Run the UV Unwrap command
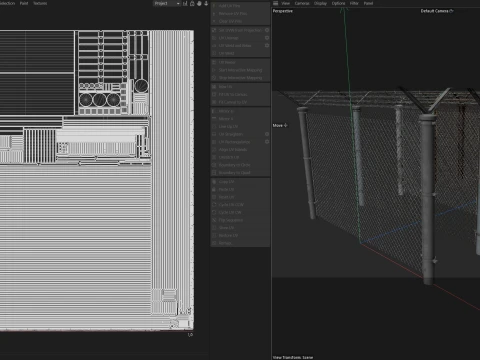The width and height of the screenshot is (480, 360). 228,38
